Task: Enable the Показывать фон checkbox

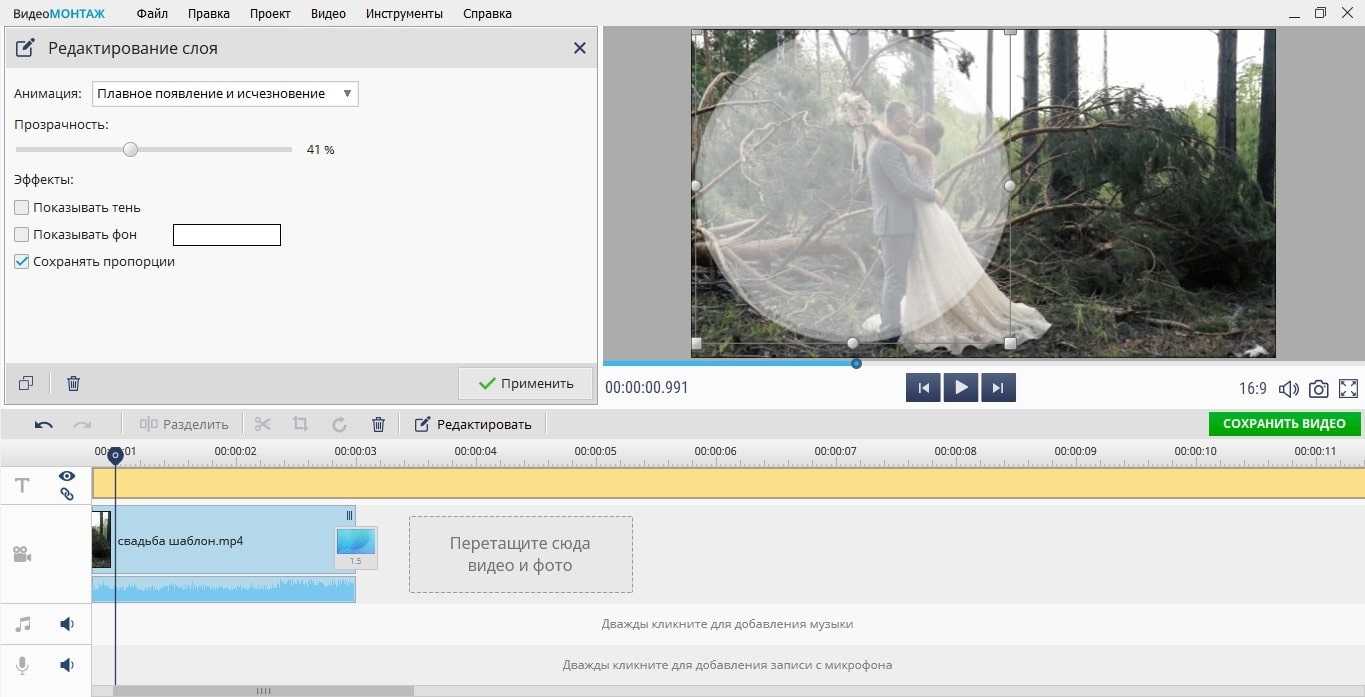Action: click(22, 235)
